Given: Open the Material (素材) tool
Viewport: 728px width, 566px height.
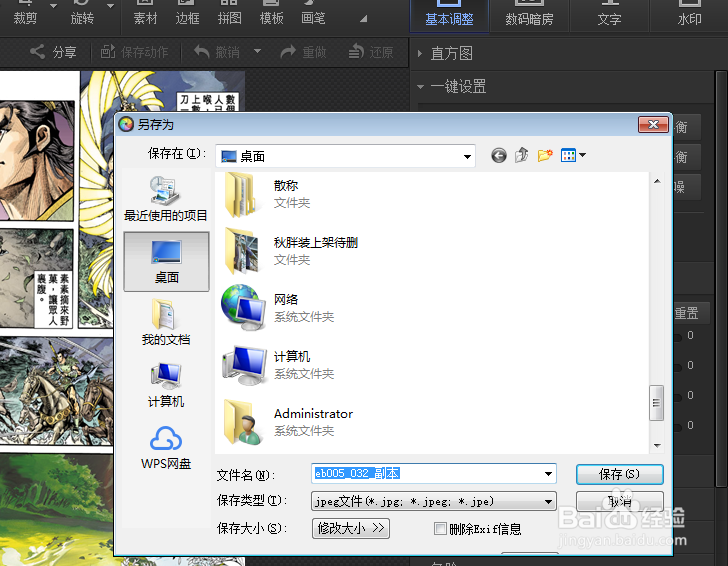Looking at the screenshot, I should coord(145,14).
